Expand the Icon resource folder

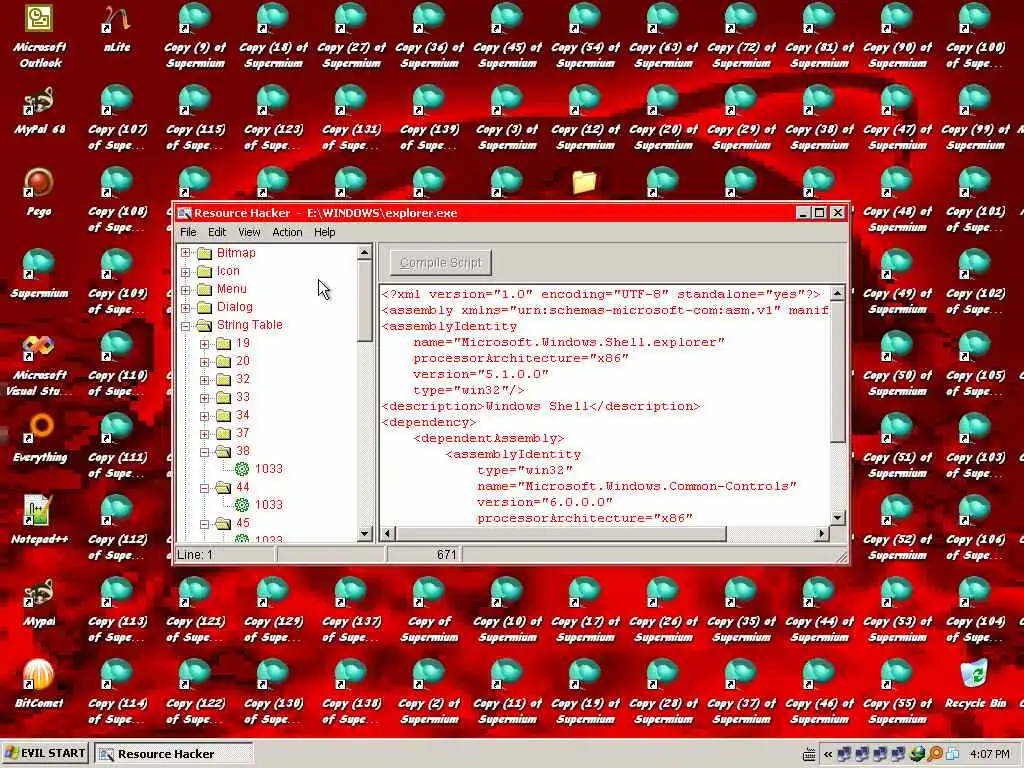186,271
